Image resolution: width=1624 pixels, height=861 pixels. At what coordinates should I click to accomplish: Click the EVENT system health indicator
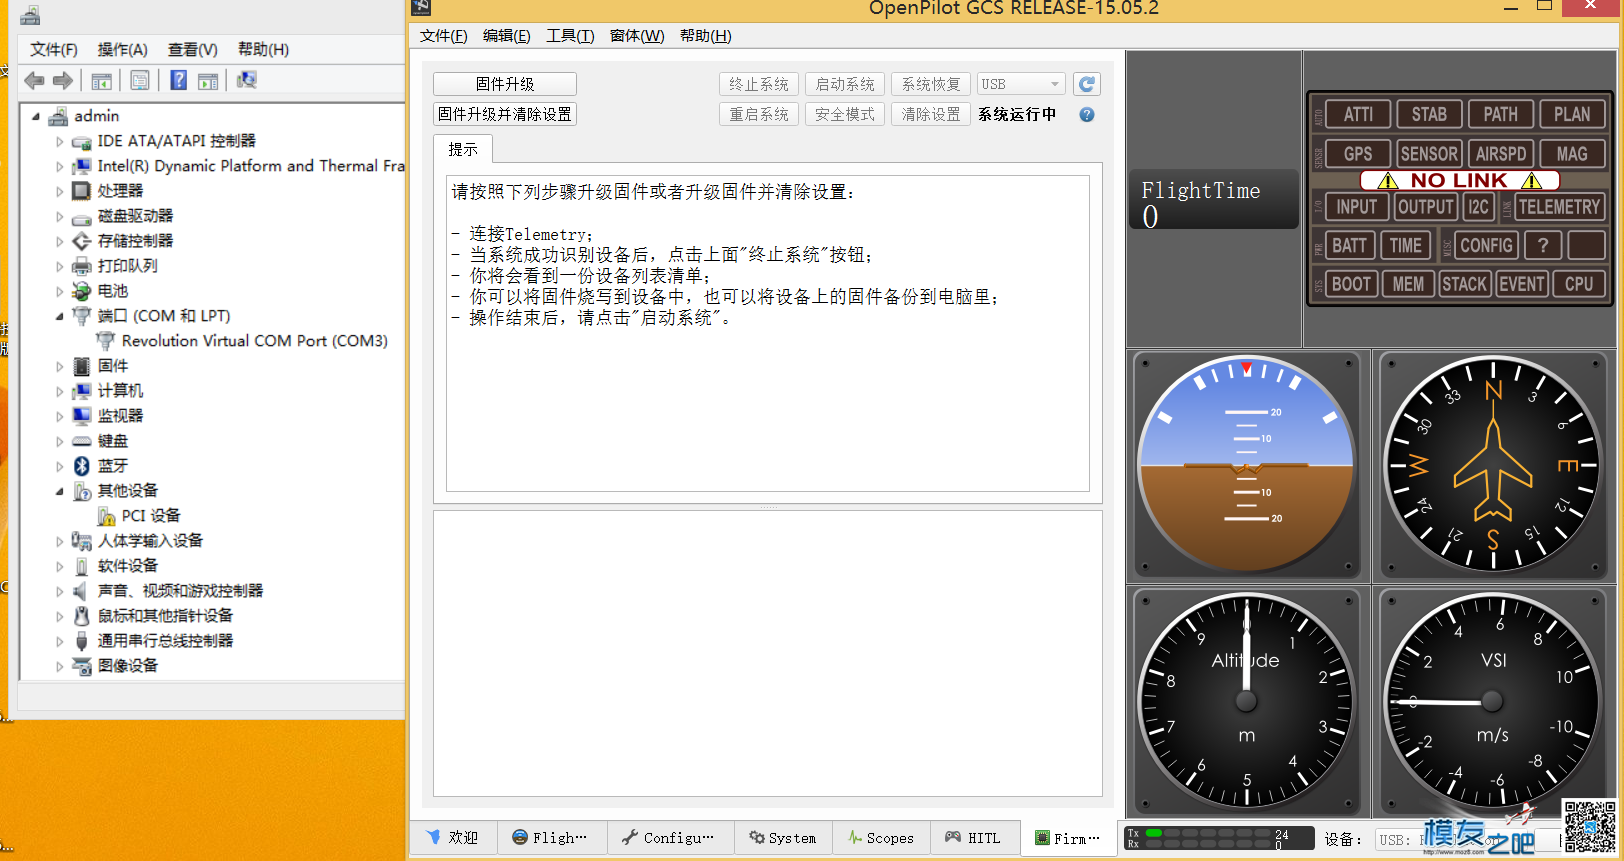point(1522,284)
